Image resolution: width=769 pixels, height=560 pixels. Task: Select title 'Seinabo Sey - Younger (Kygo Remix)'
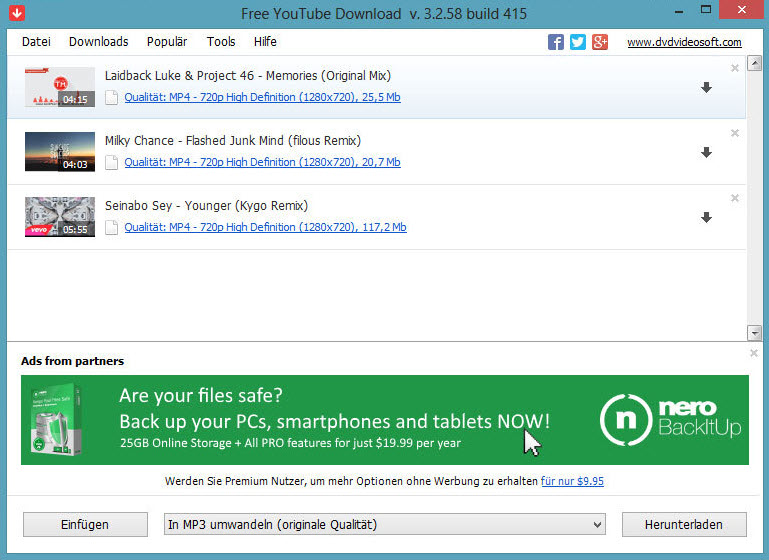pos(206,205)
